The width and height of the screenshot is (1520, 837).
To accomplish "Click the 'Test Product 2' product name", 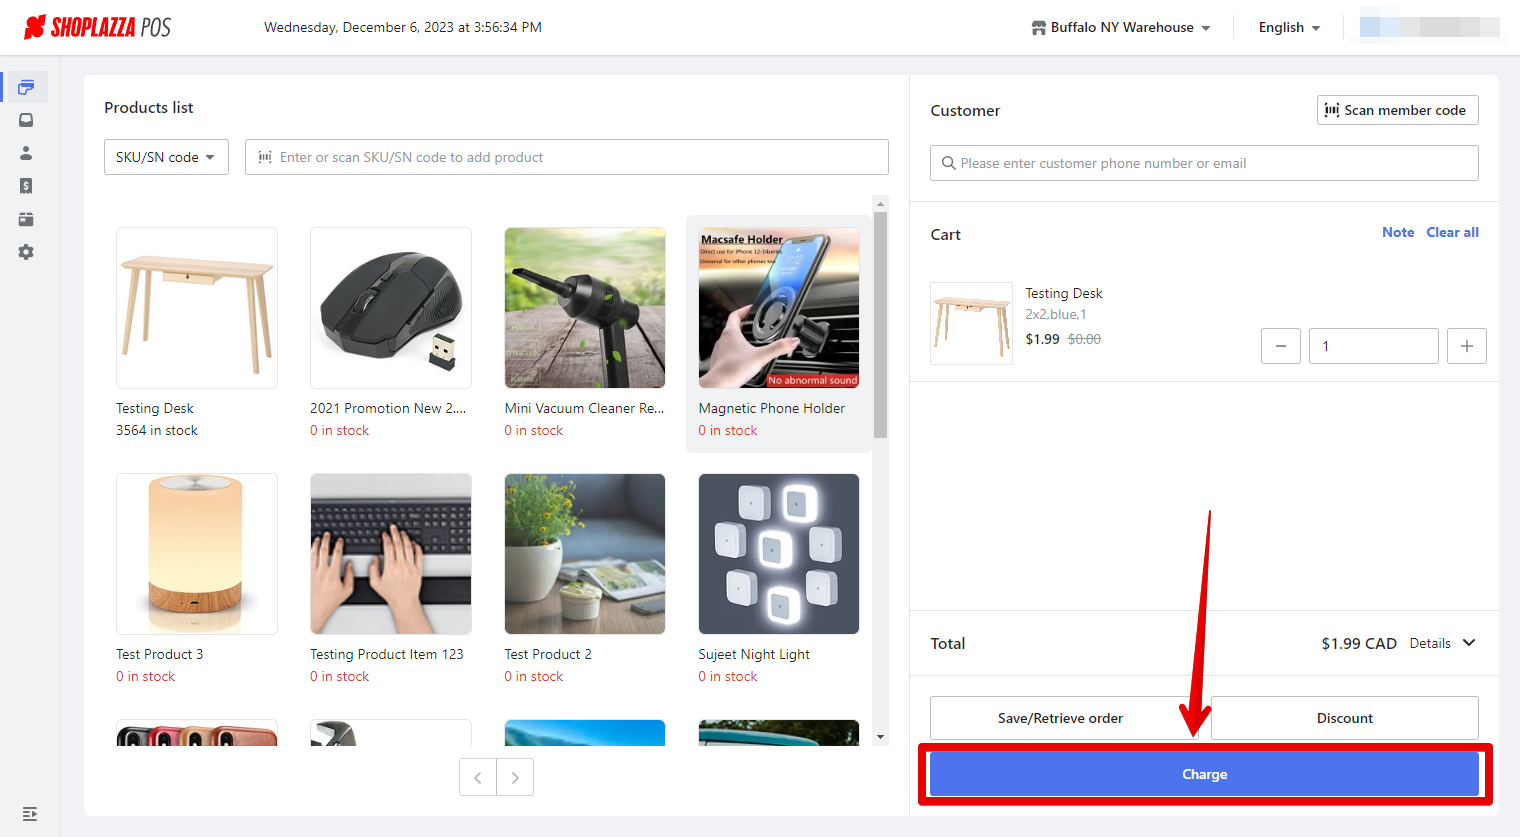I will click(548, 654).
